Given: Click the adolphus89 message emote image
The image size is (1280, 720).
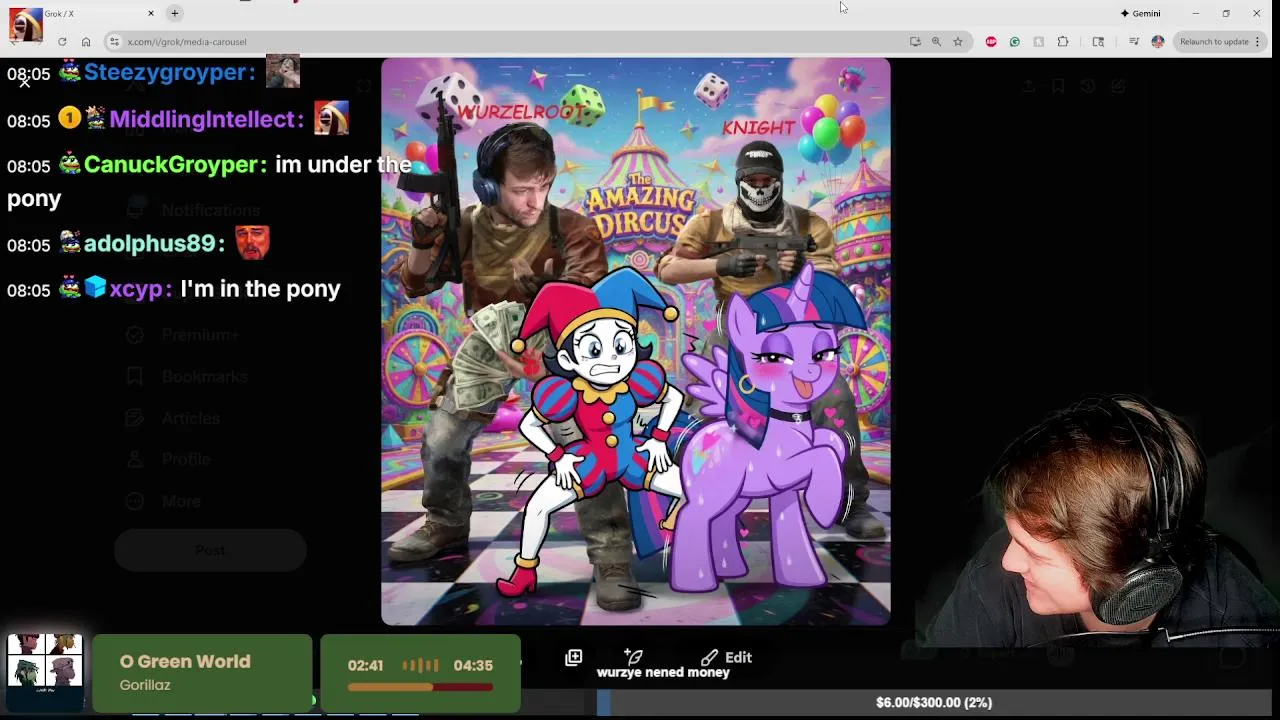Looking at the screenshot, I should pyautogui.click(x=252, y=242).
